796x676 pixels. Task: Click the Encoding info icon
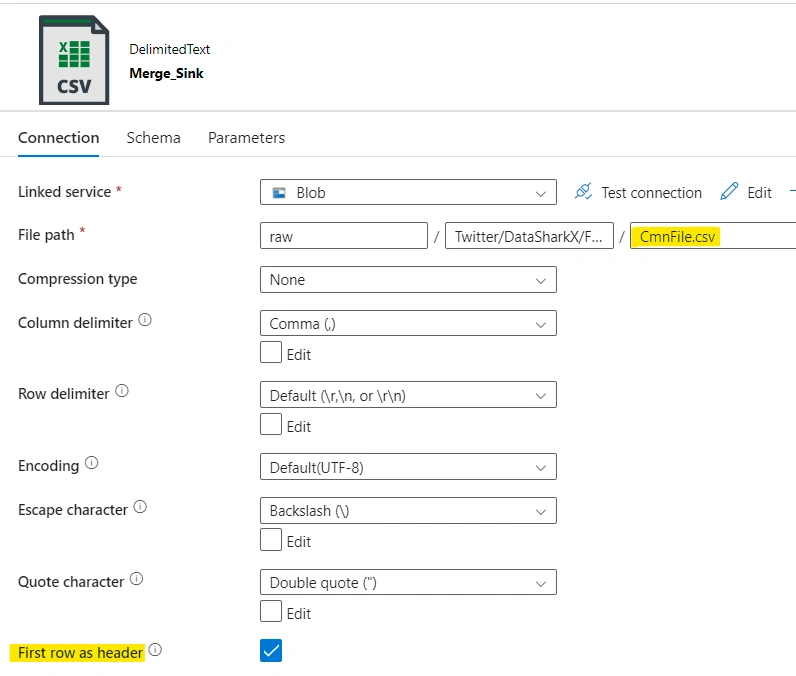pyautogui.click(x=91, y=463)
